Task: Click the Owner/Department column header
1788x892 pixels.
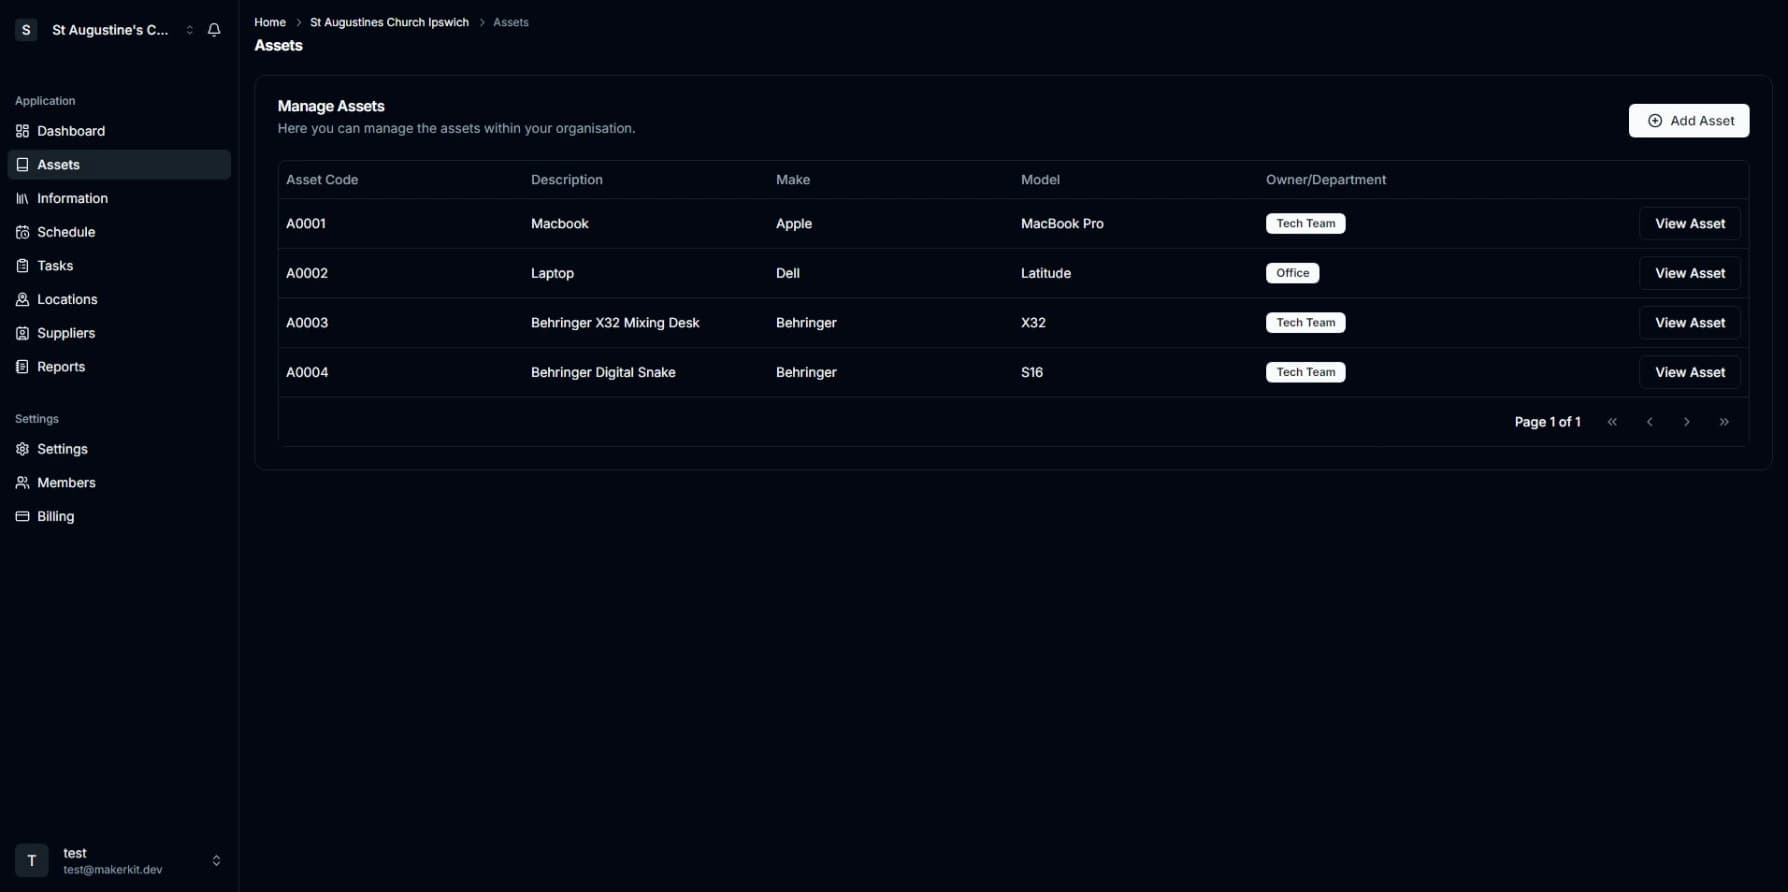Action: click(x=1326, y=180)
